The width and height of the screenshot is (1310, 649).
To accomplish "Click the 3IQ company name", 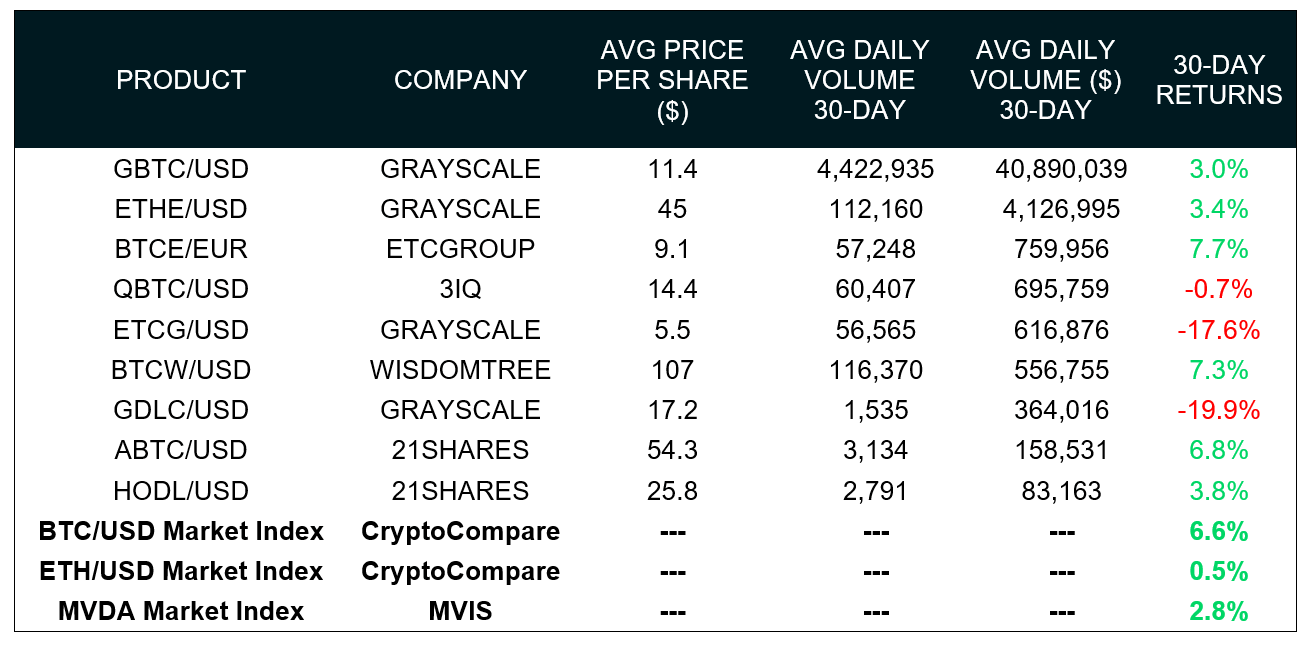I will click(460, 289).
